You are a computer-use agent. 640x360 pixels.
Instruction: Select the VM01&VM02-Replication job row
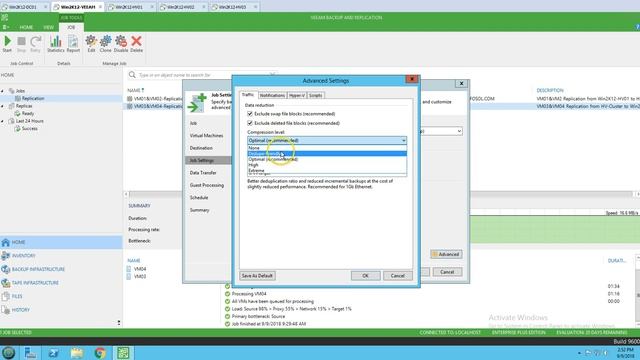point(155,99)
